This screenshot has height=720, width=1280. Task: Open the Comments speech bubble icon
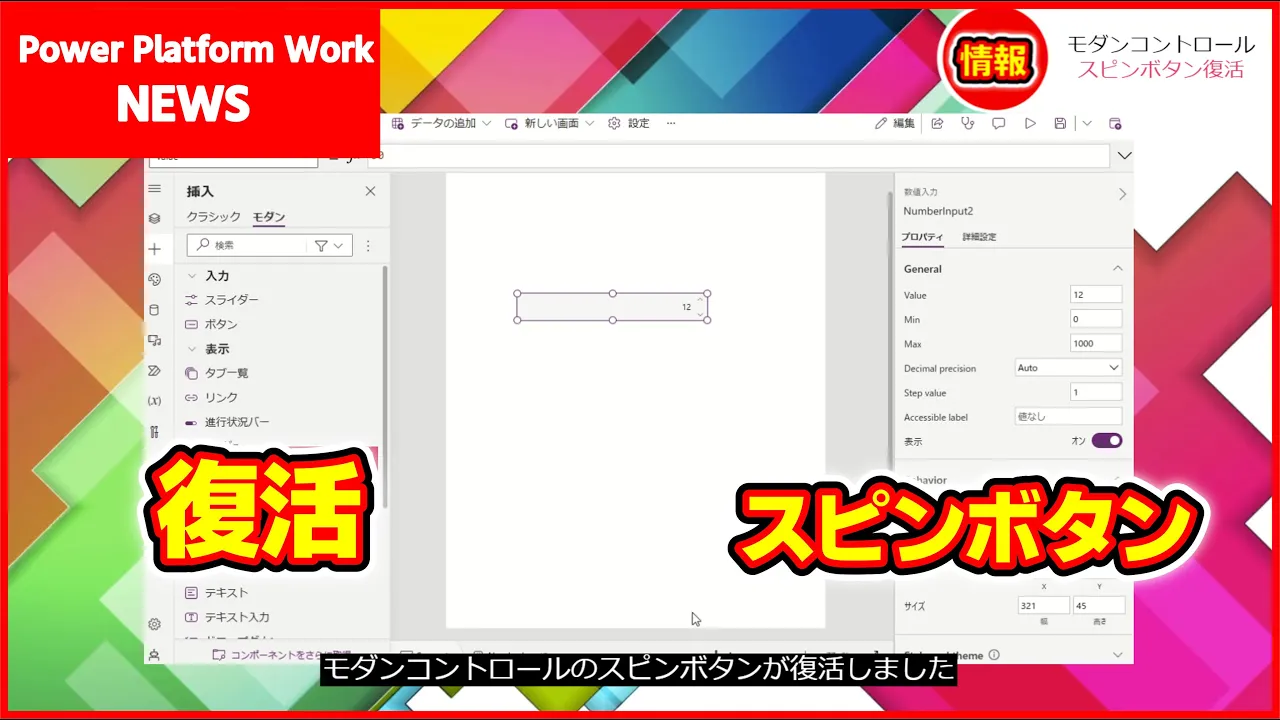pos(998,123)
